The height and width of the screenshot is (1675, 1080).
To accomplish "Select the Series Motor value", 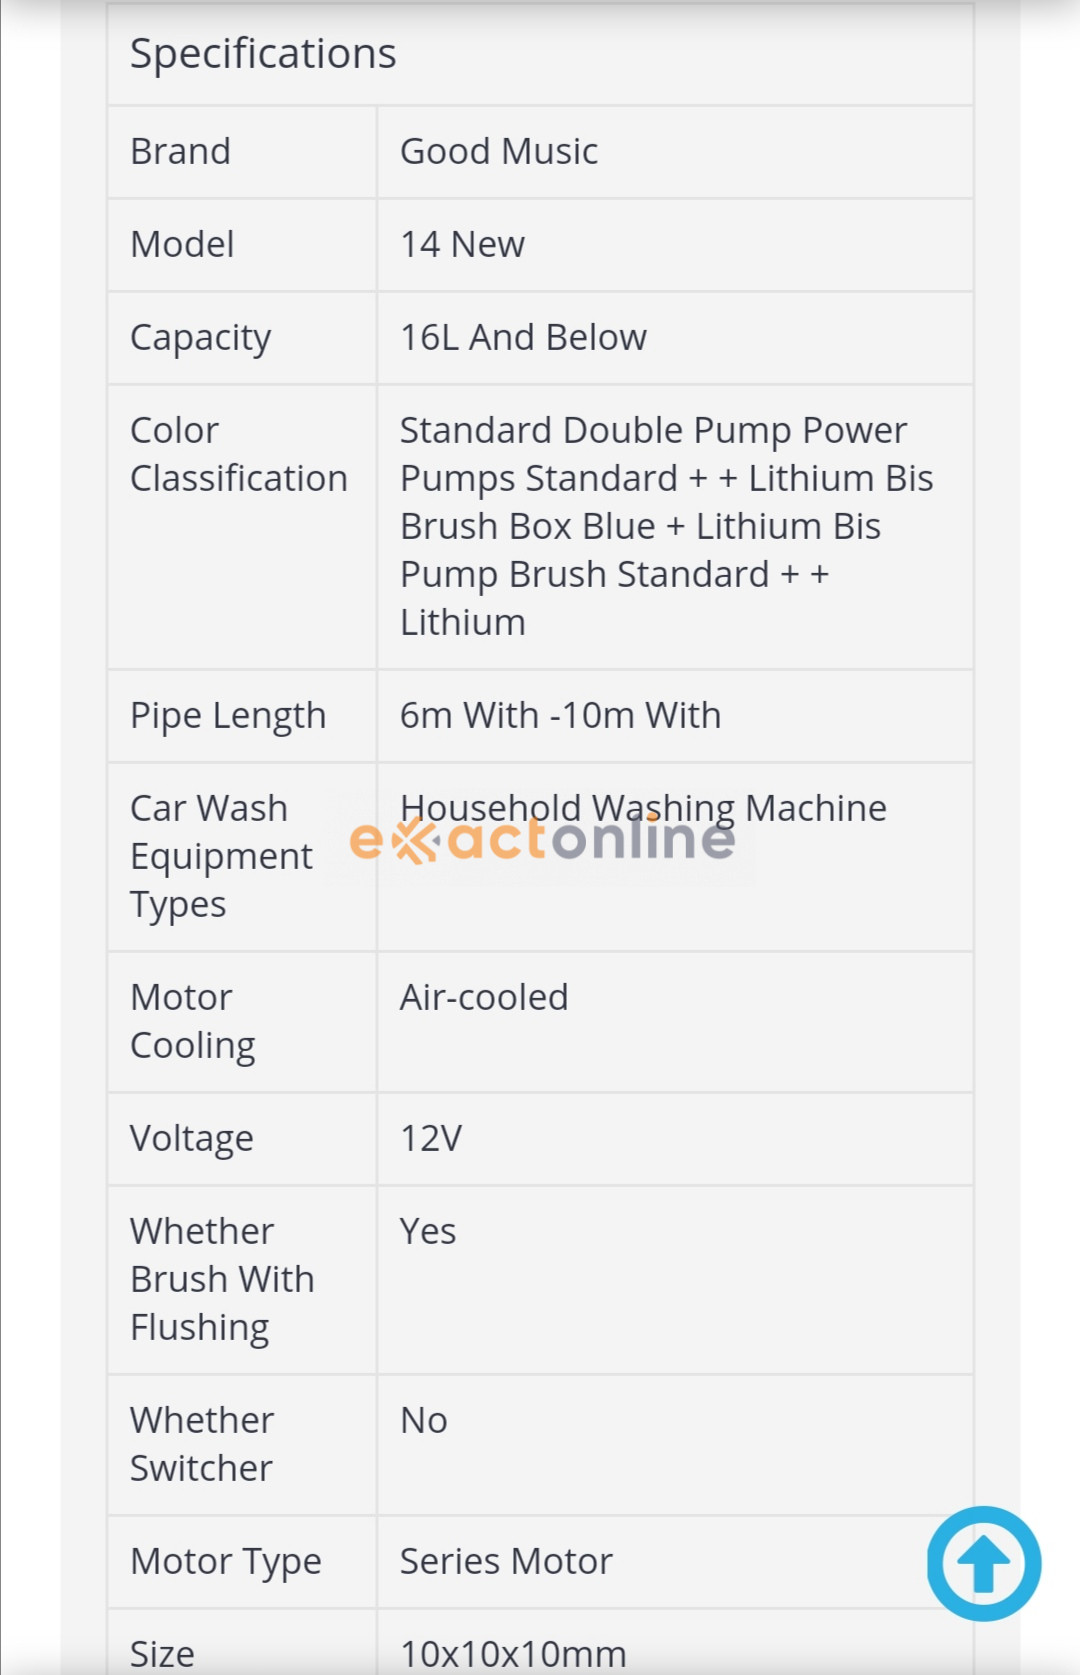I will pyautogui.click(x=506, y=1561).
